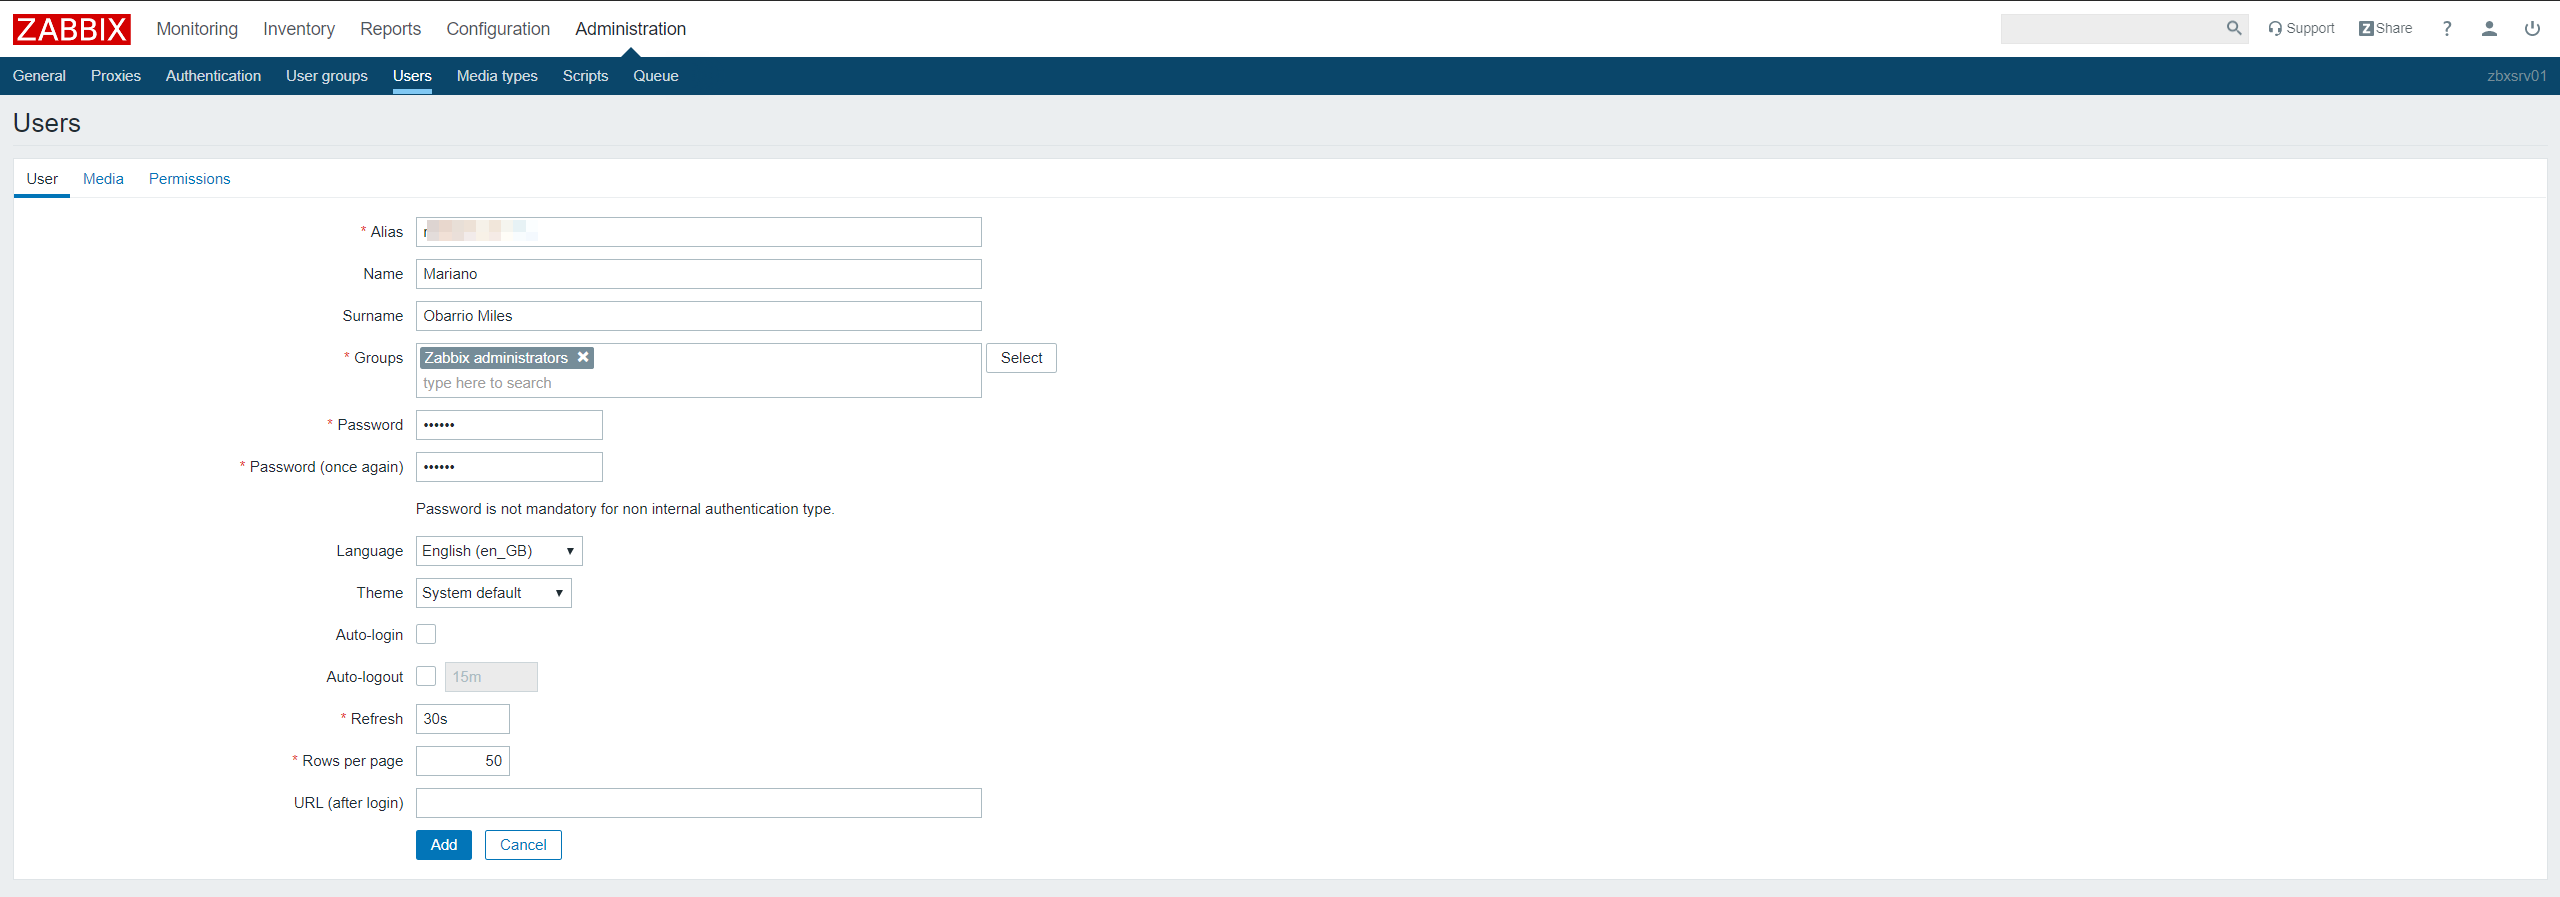Enable the Auto-login checkbox
This screenshot has width=2560, height=897.
click(426, 634)
